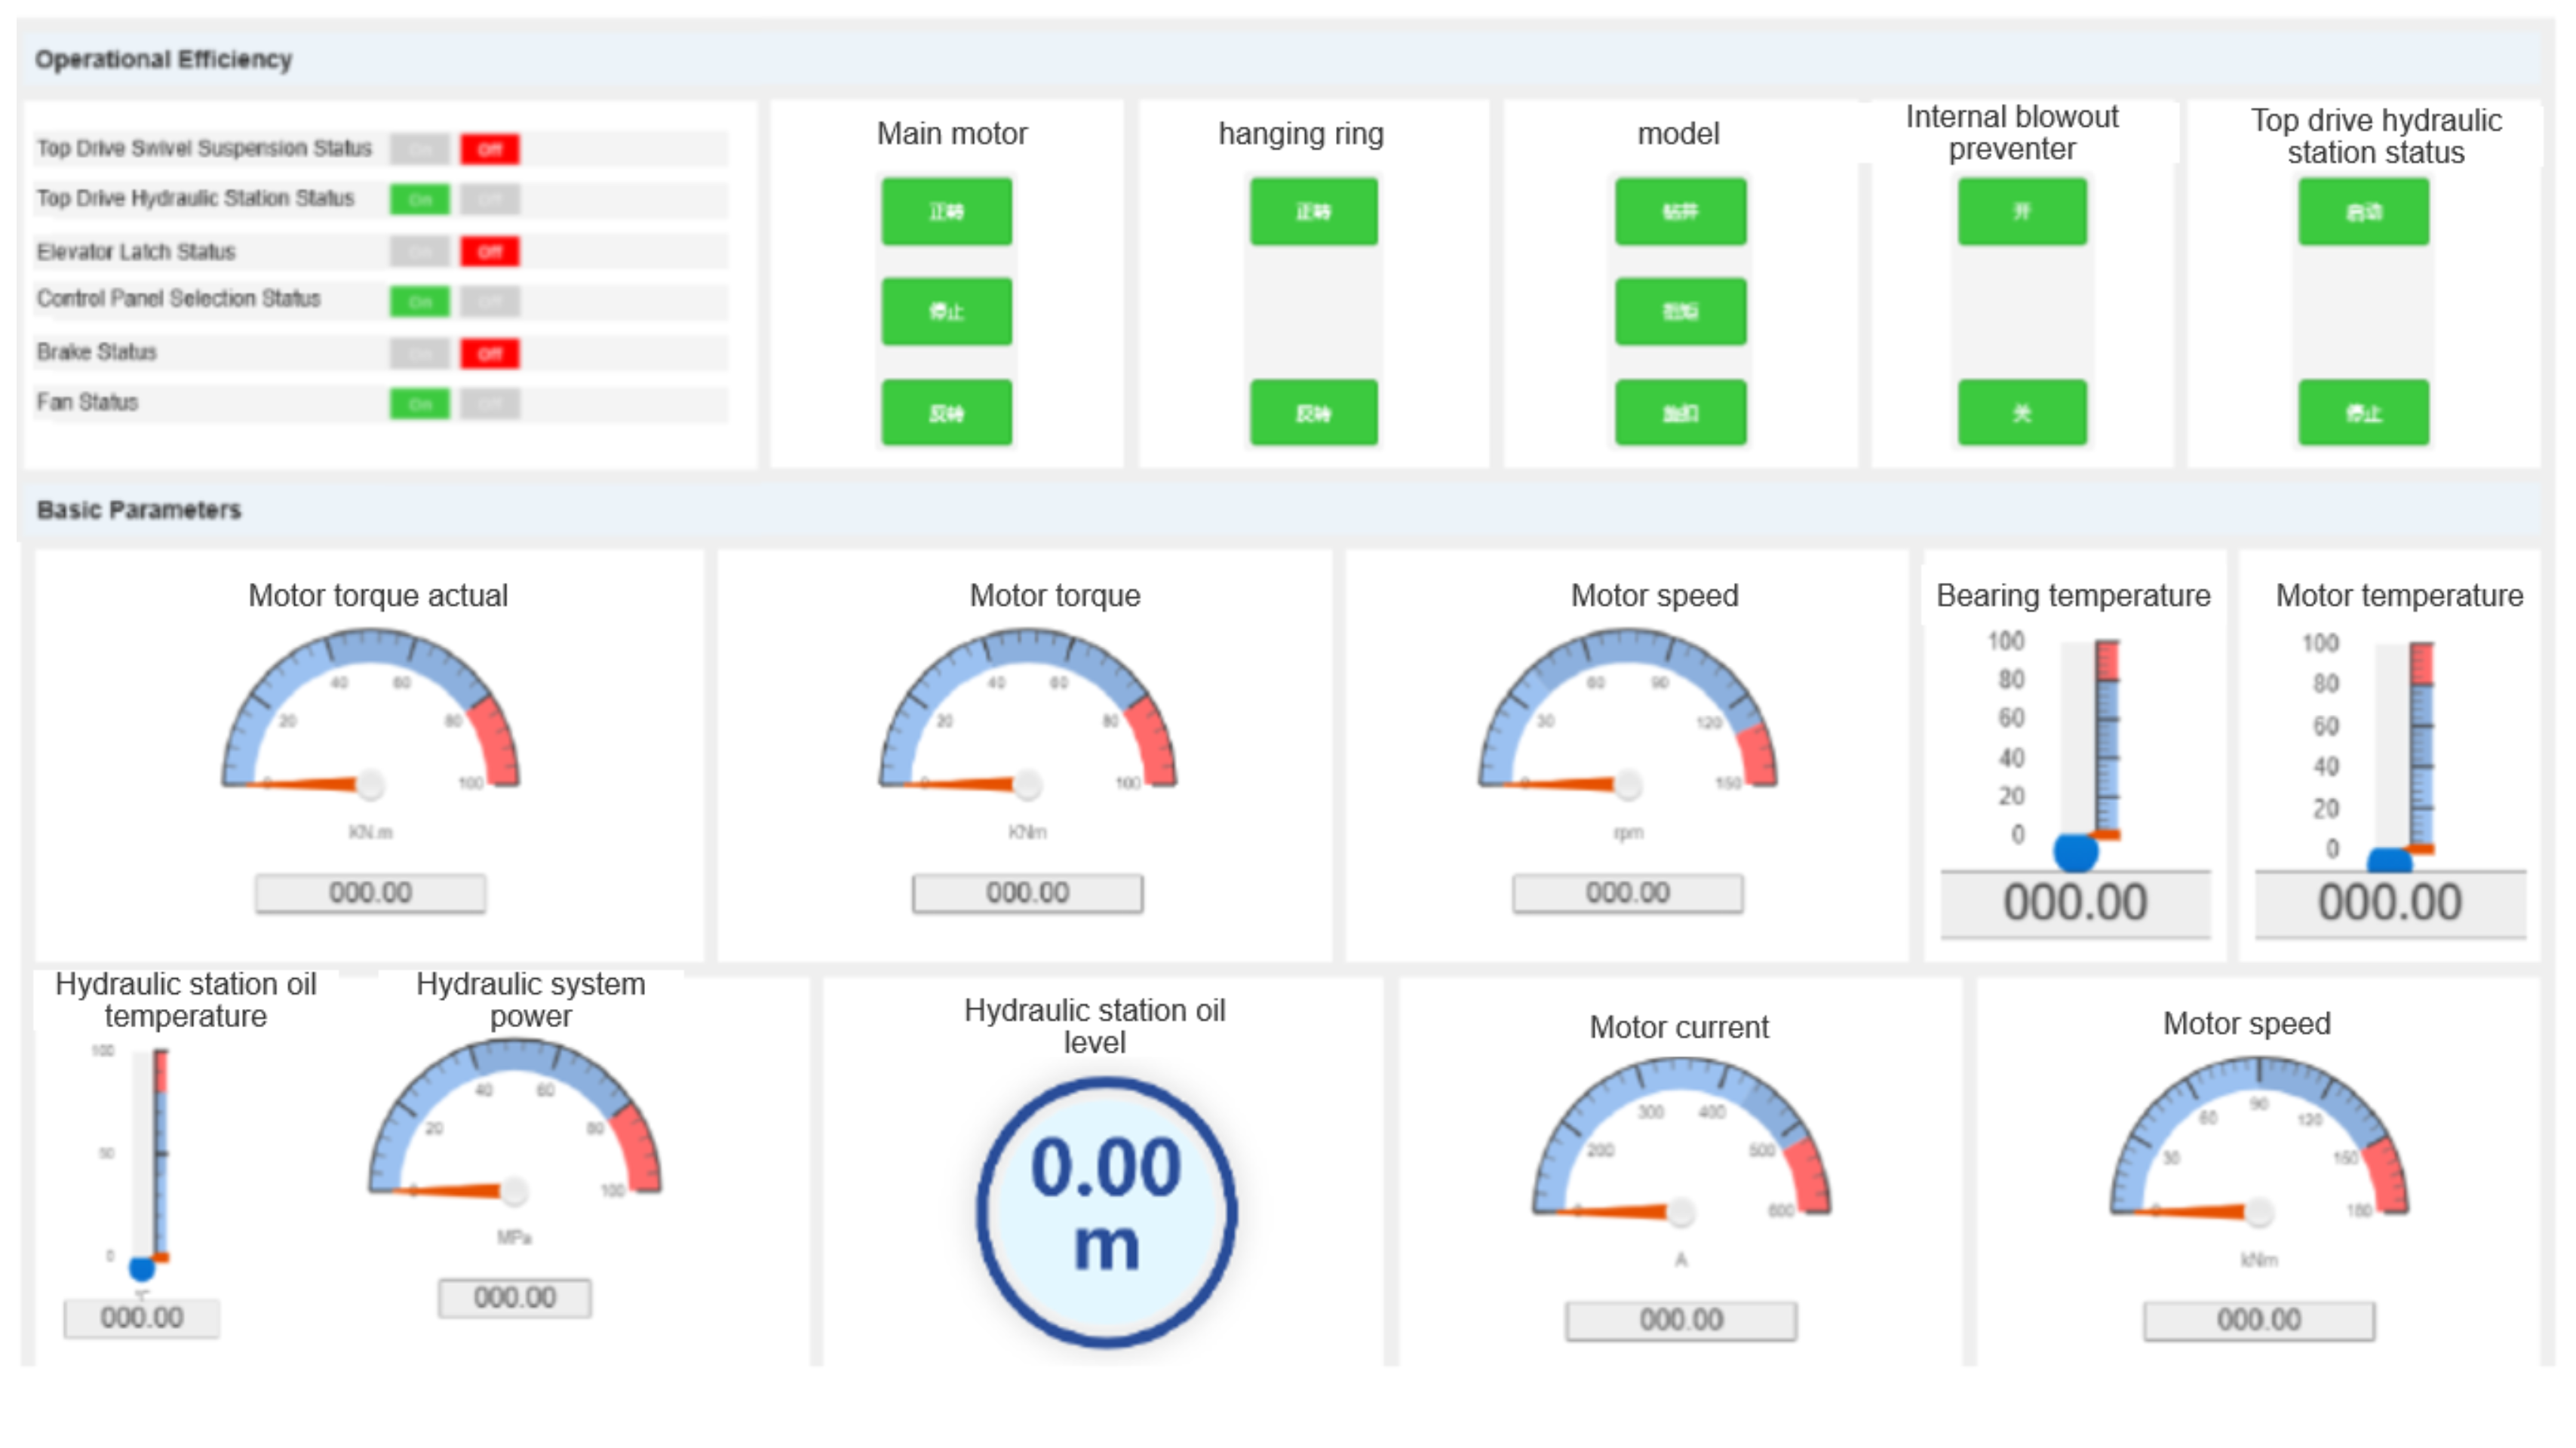Click the top green button under hanging ring
The width and height of the screenshot is (2576, 1448).
(1313, 211)
